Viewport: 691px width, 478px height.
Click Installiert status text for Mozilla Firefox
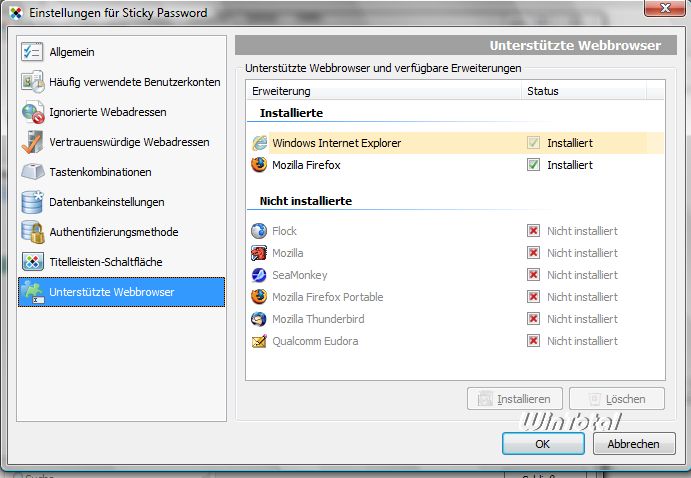click(x=570, y=165)
